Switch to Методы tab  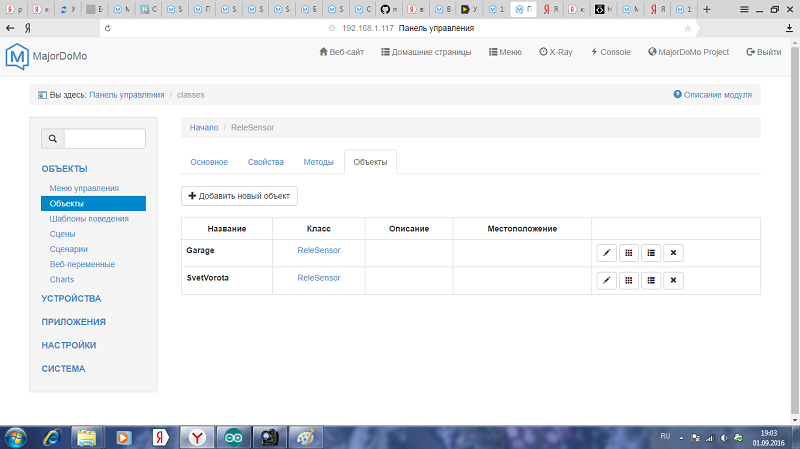[x=318, y=162]
